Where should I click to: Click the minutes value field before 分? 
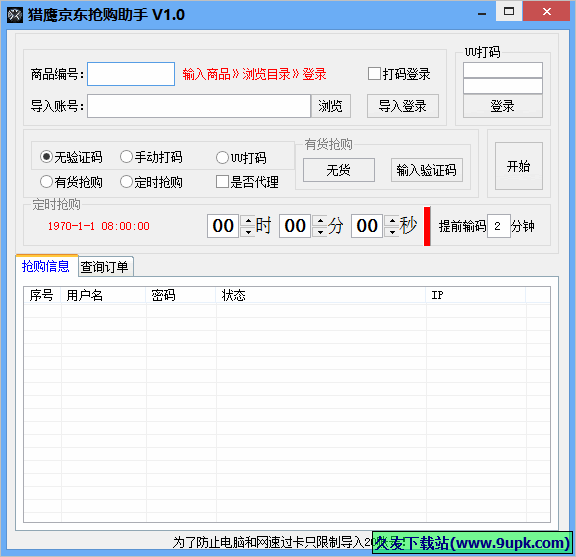click(295, 226)
